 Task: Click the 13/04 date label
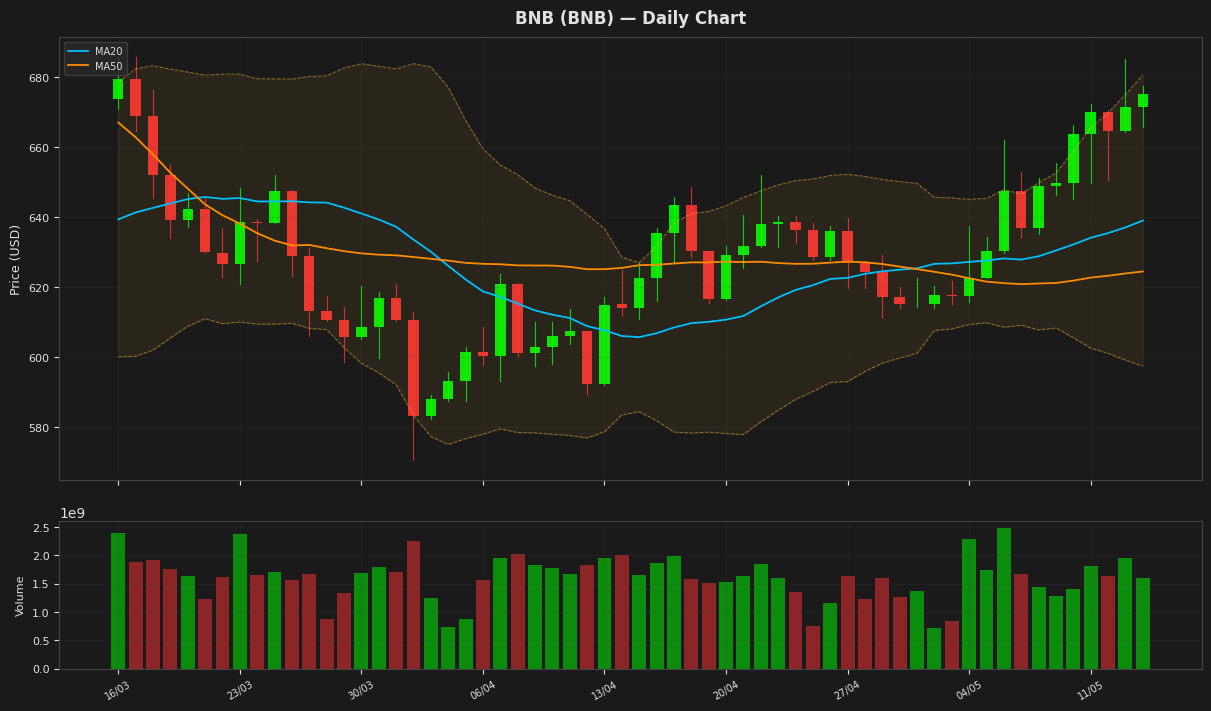tap(603, 690)
